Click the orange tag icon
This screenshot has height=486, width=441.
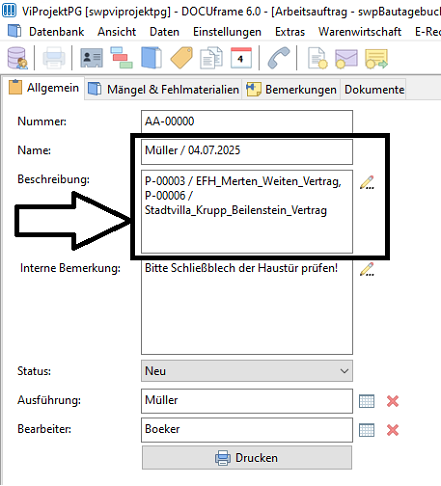pos(182,58)
